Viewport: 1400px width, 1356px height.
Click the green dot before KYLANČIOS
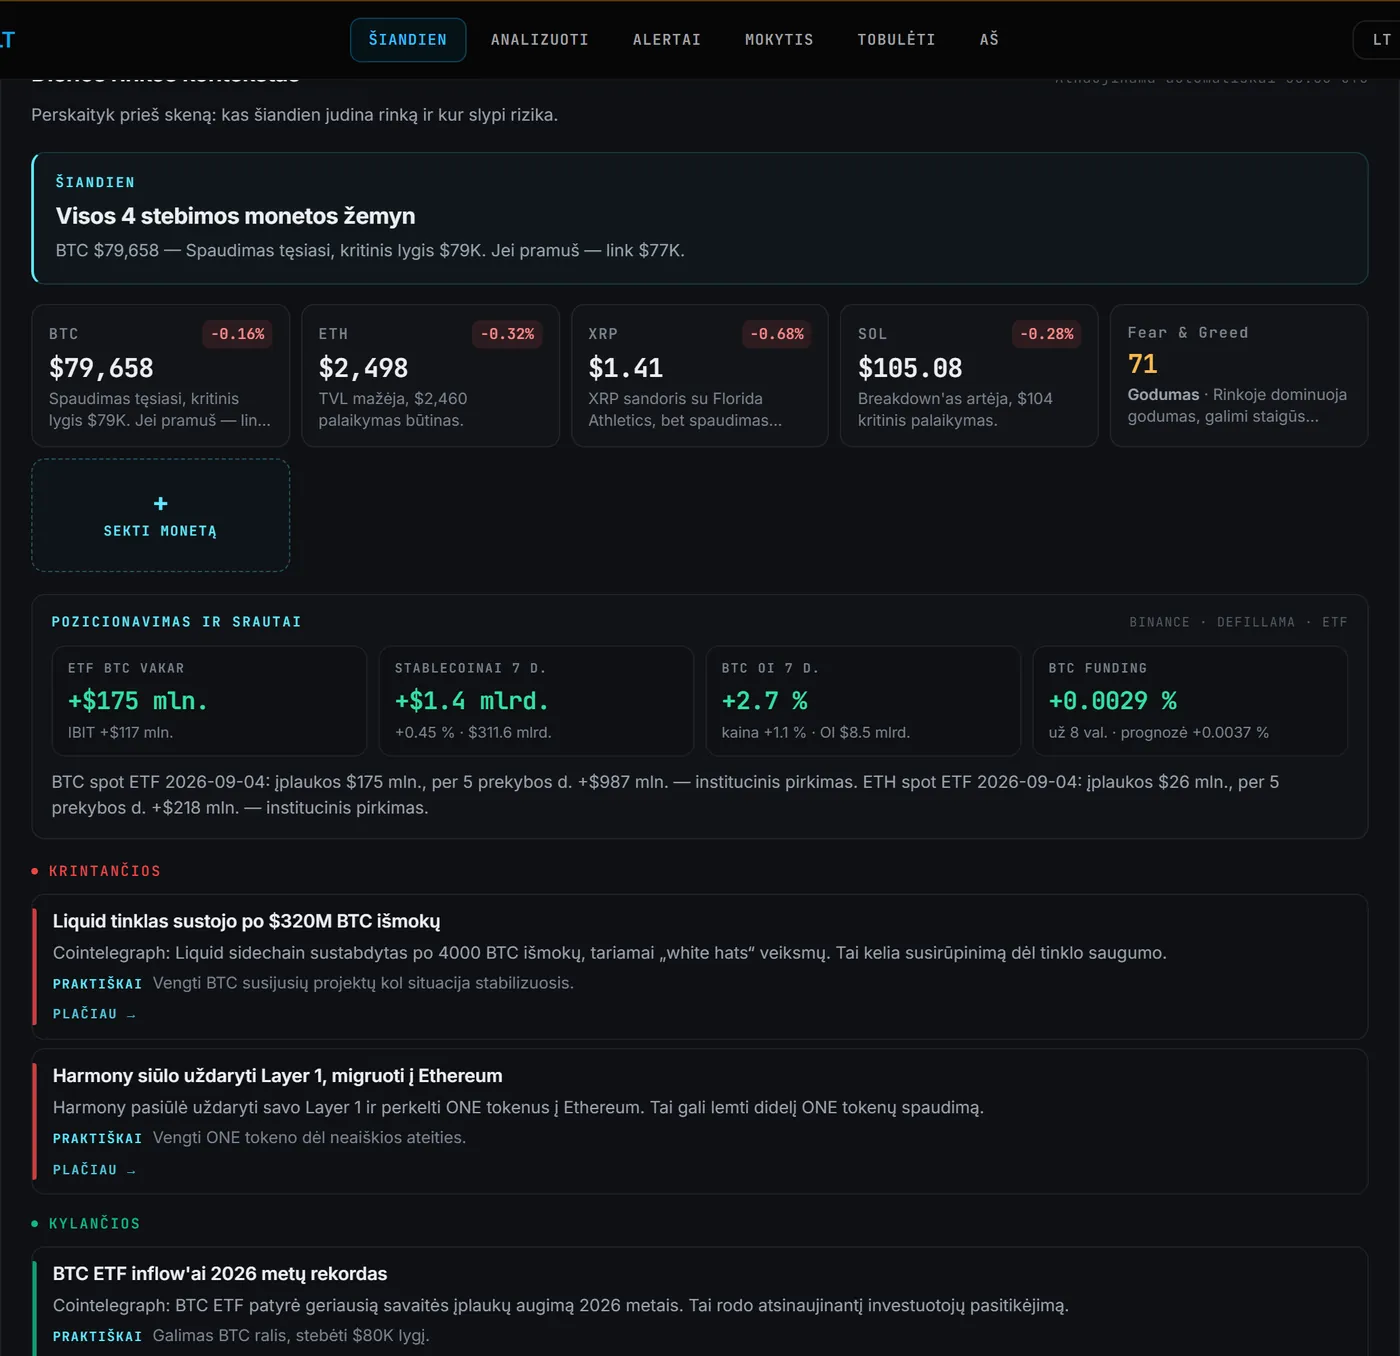coord(35,1224)
